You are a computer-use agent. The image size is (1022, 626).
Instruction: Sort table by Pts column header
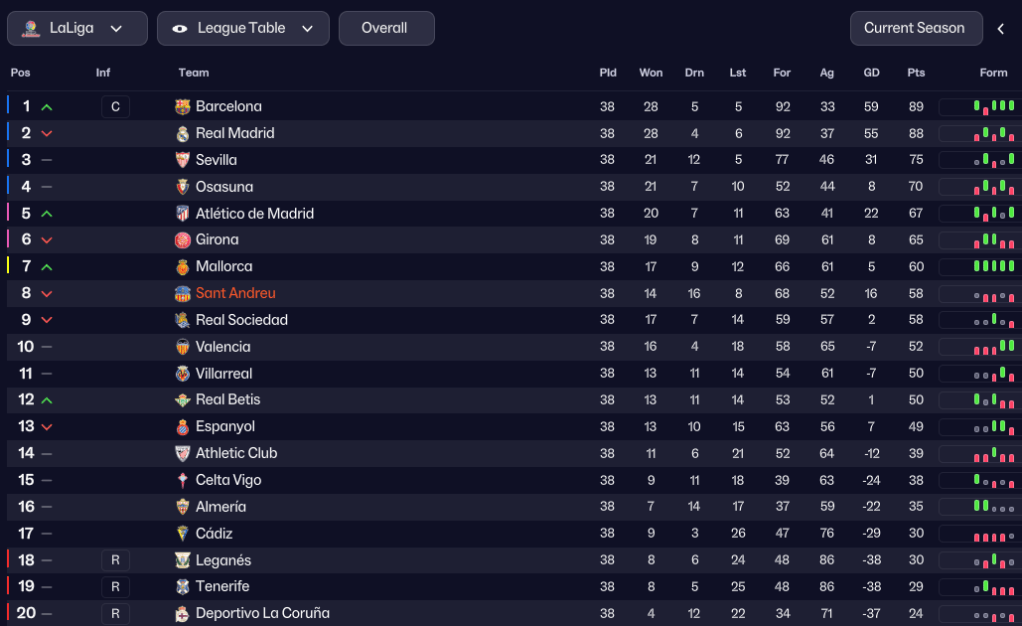[916, 73]
